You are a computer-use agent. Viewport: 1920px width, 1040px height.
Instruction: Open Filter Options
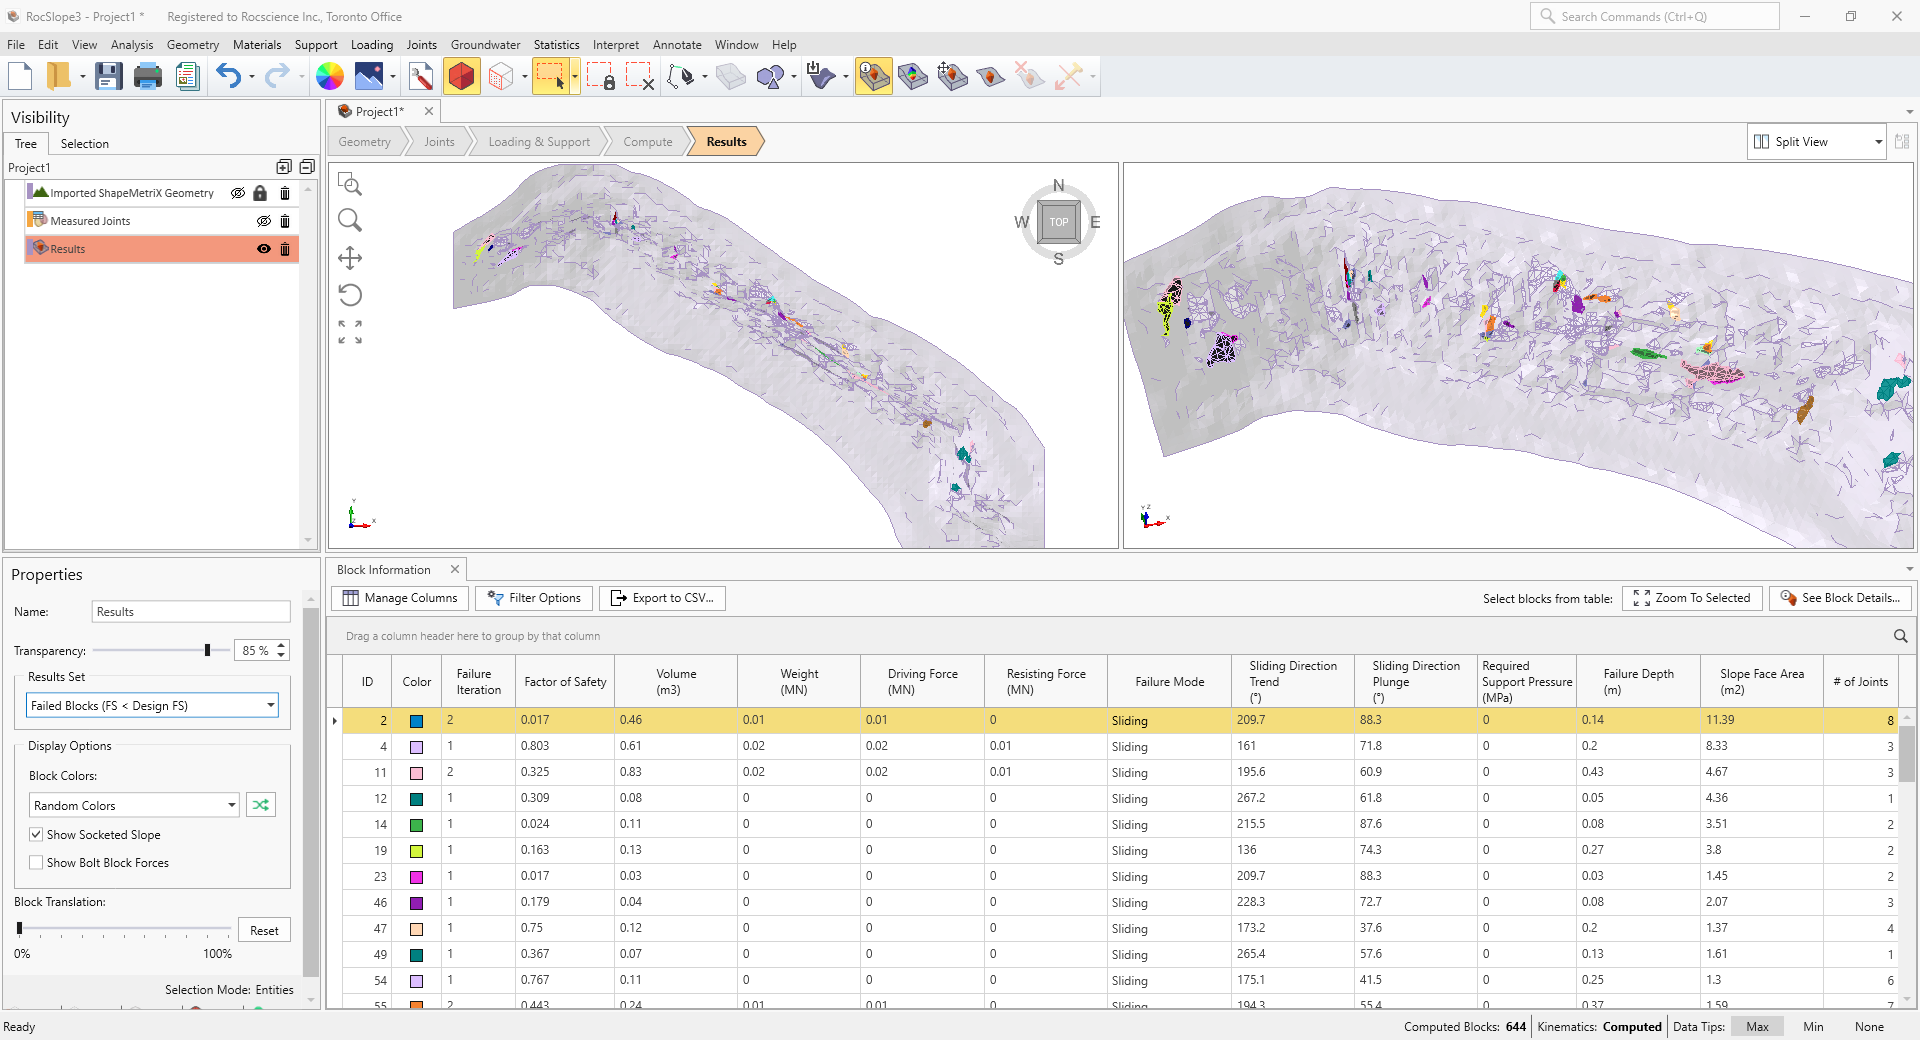(534, 598)
